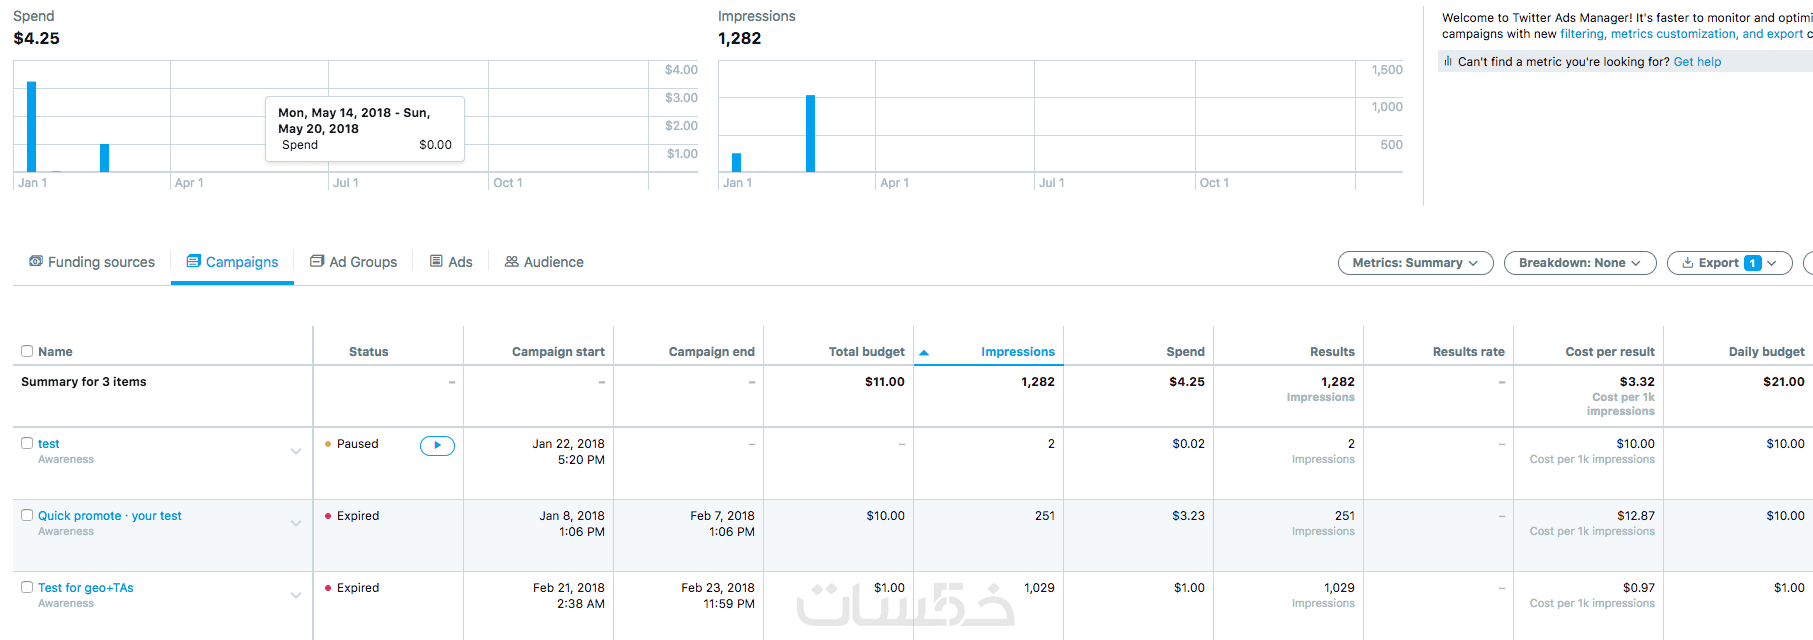Click the Get help link
This screenshot has width=1813, height=640.
pos(1698,62)
